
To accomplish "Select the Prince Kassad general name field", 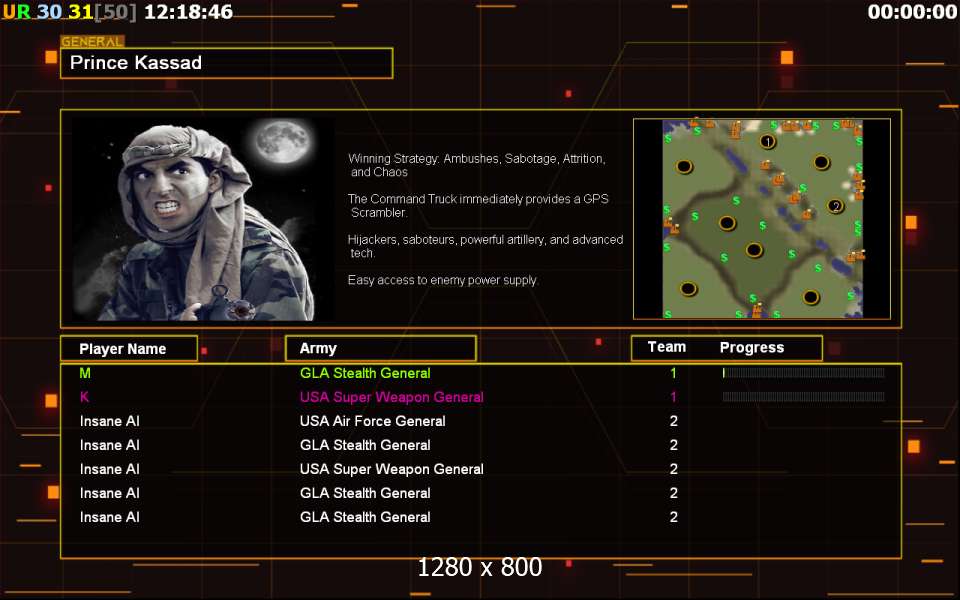I will tap(227, 62).
